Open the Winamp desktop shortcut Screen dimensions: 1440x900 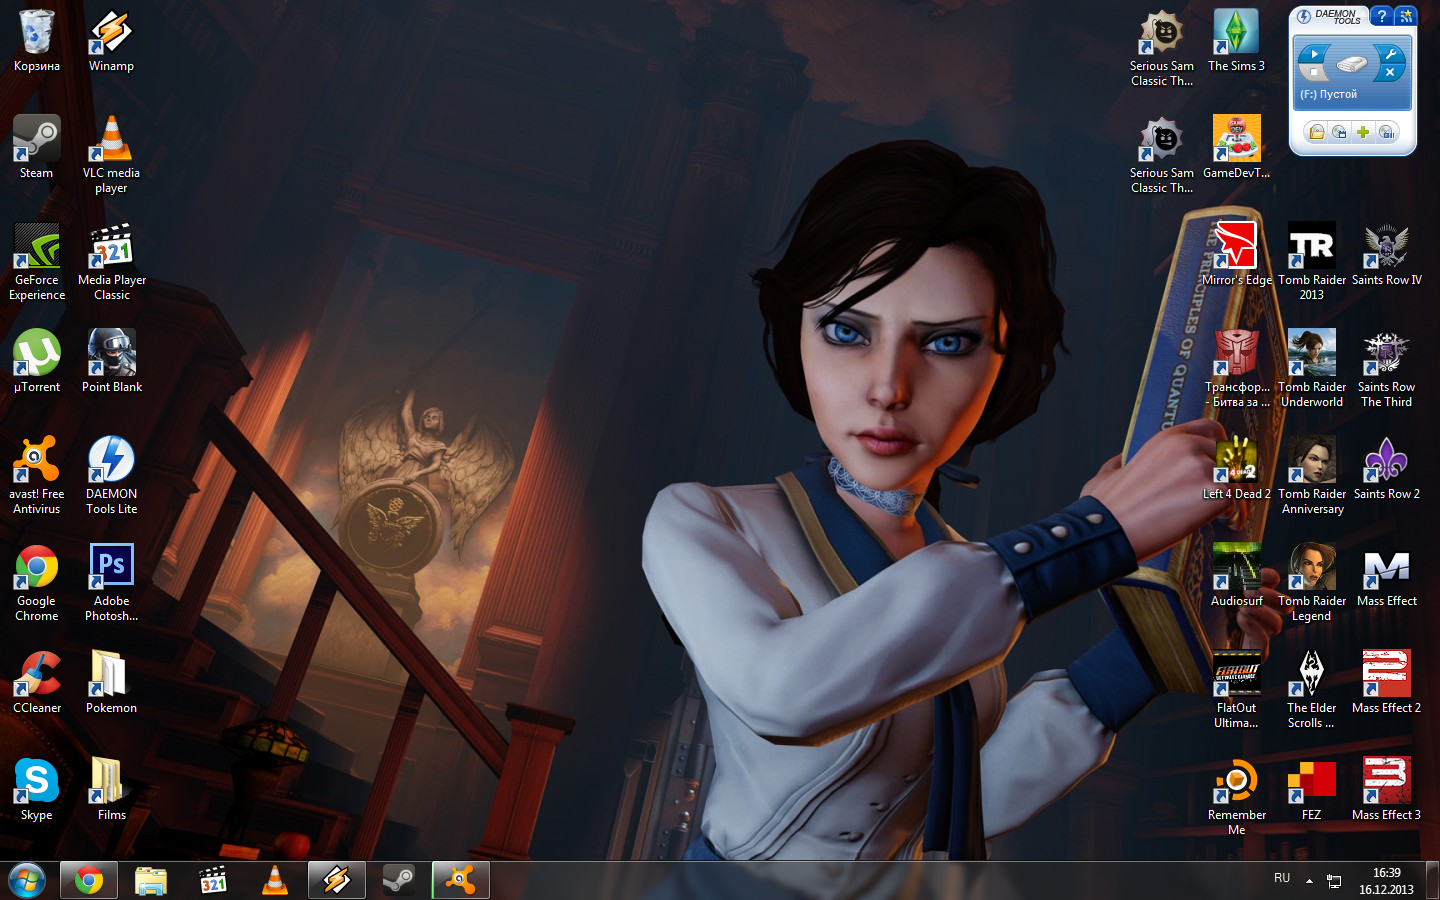111,42
